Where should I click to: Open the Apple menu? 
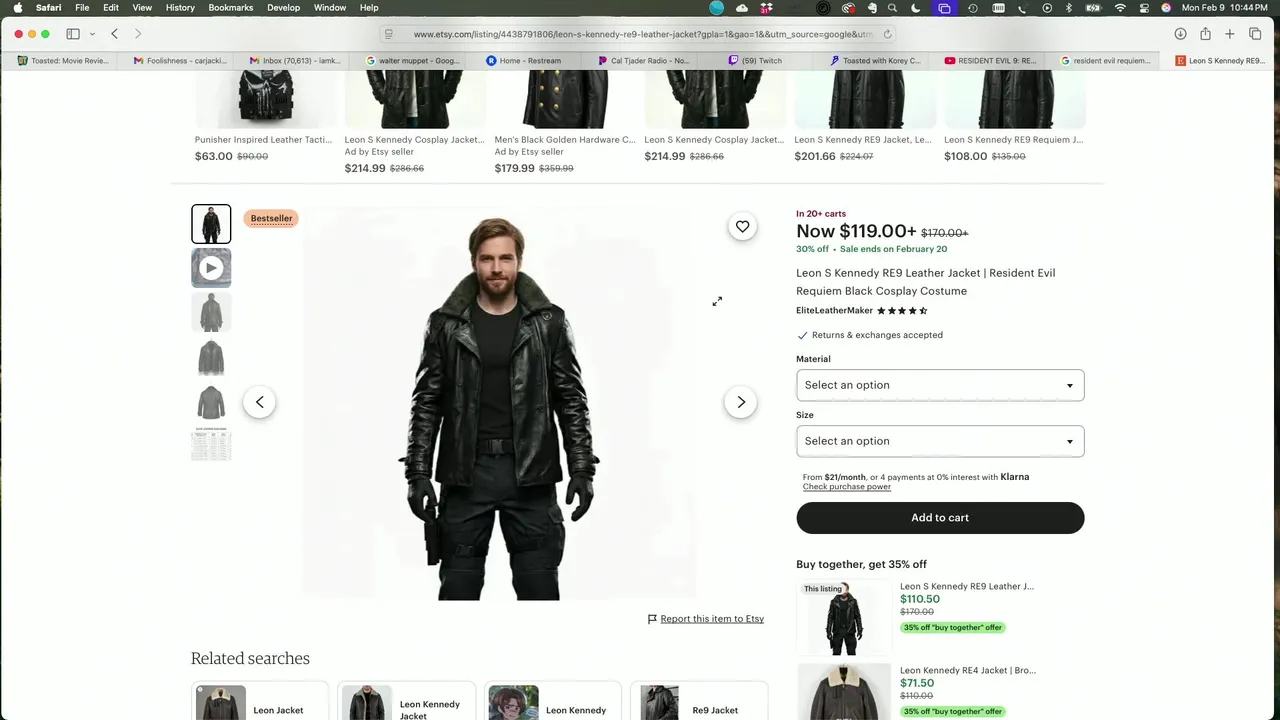18,8
